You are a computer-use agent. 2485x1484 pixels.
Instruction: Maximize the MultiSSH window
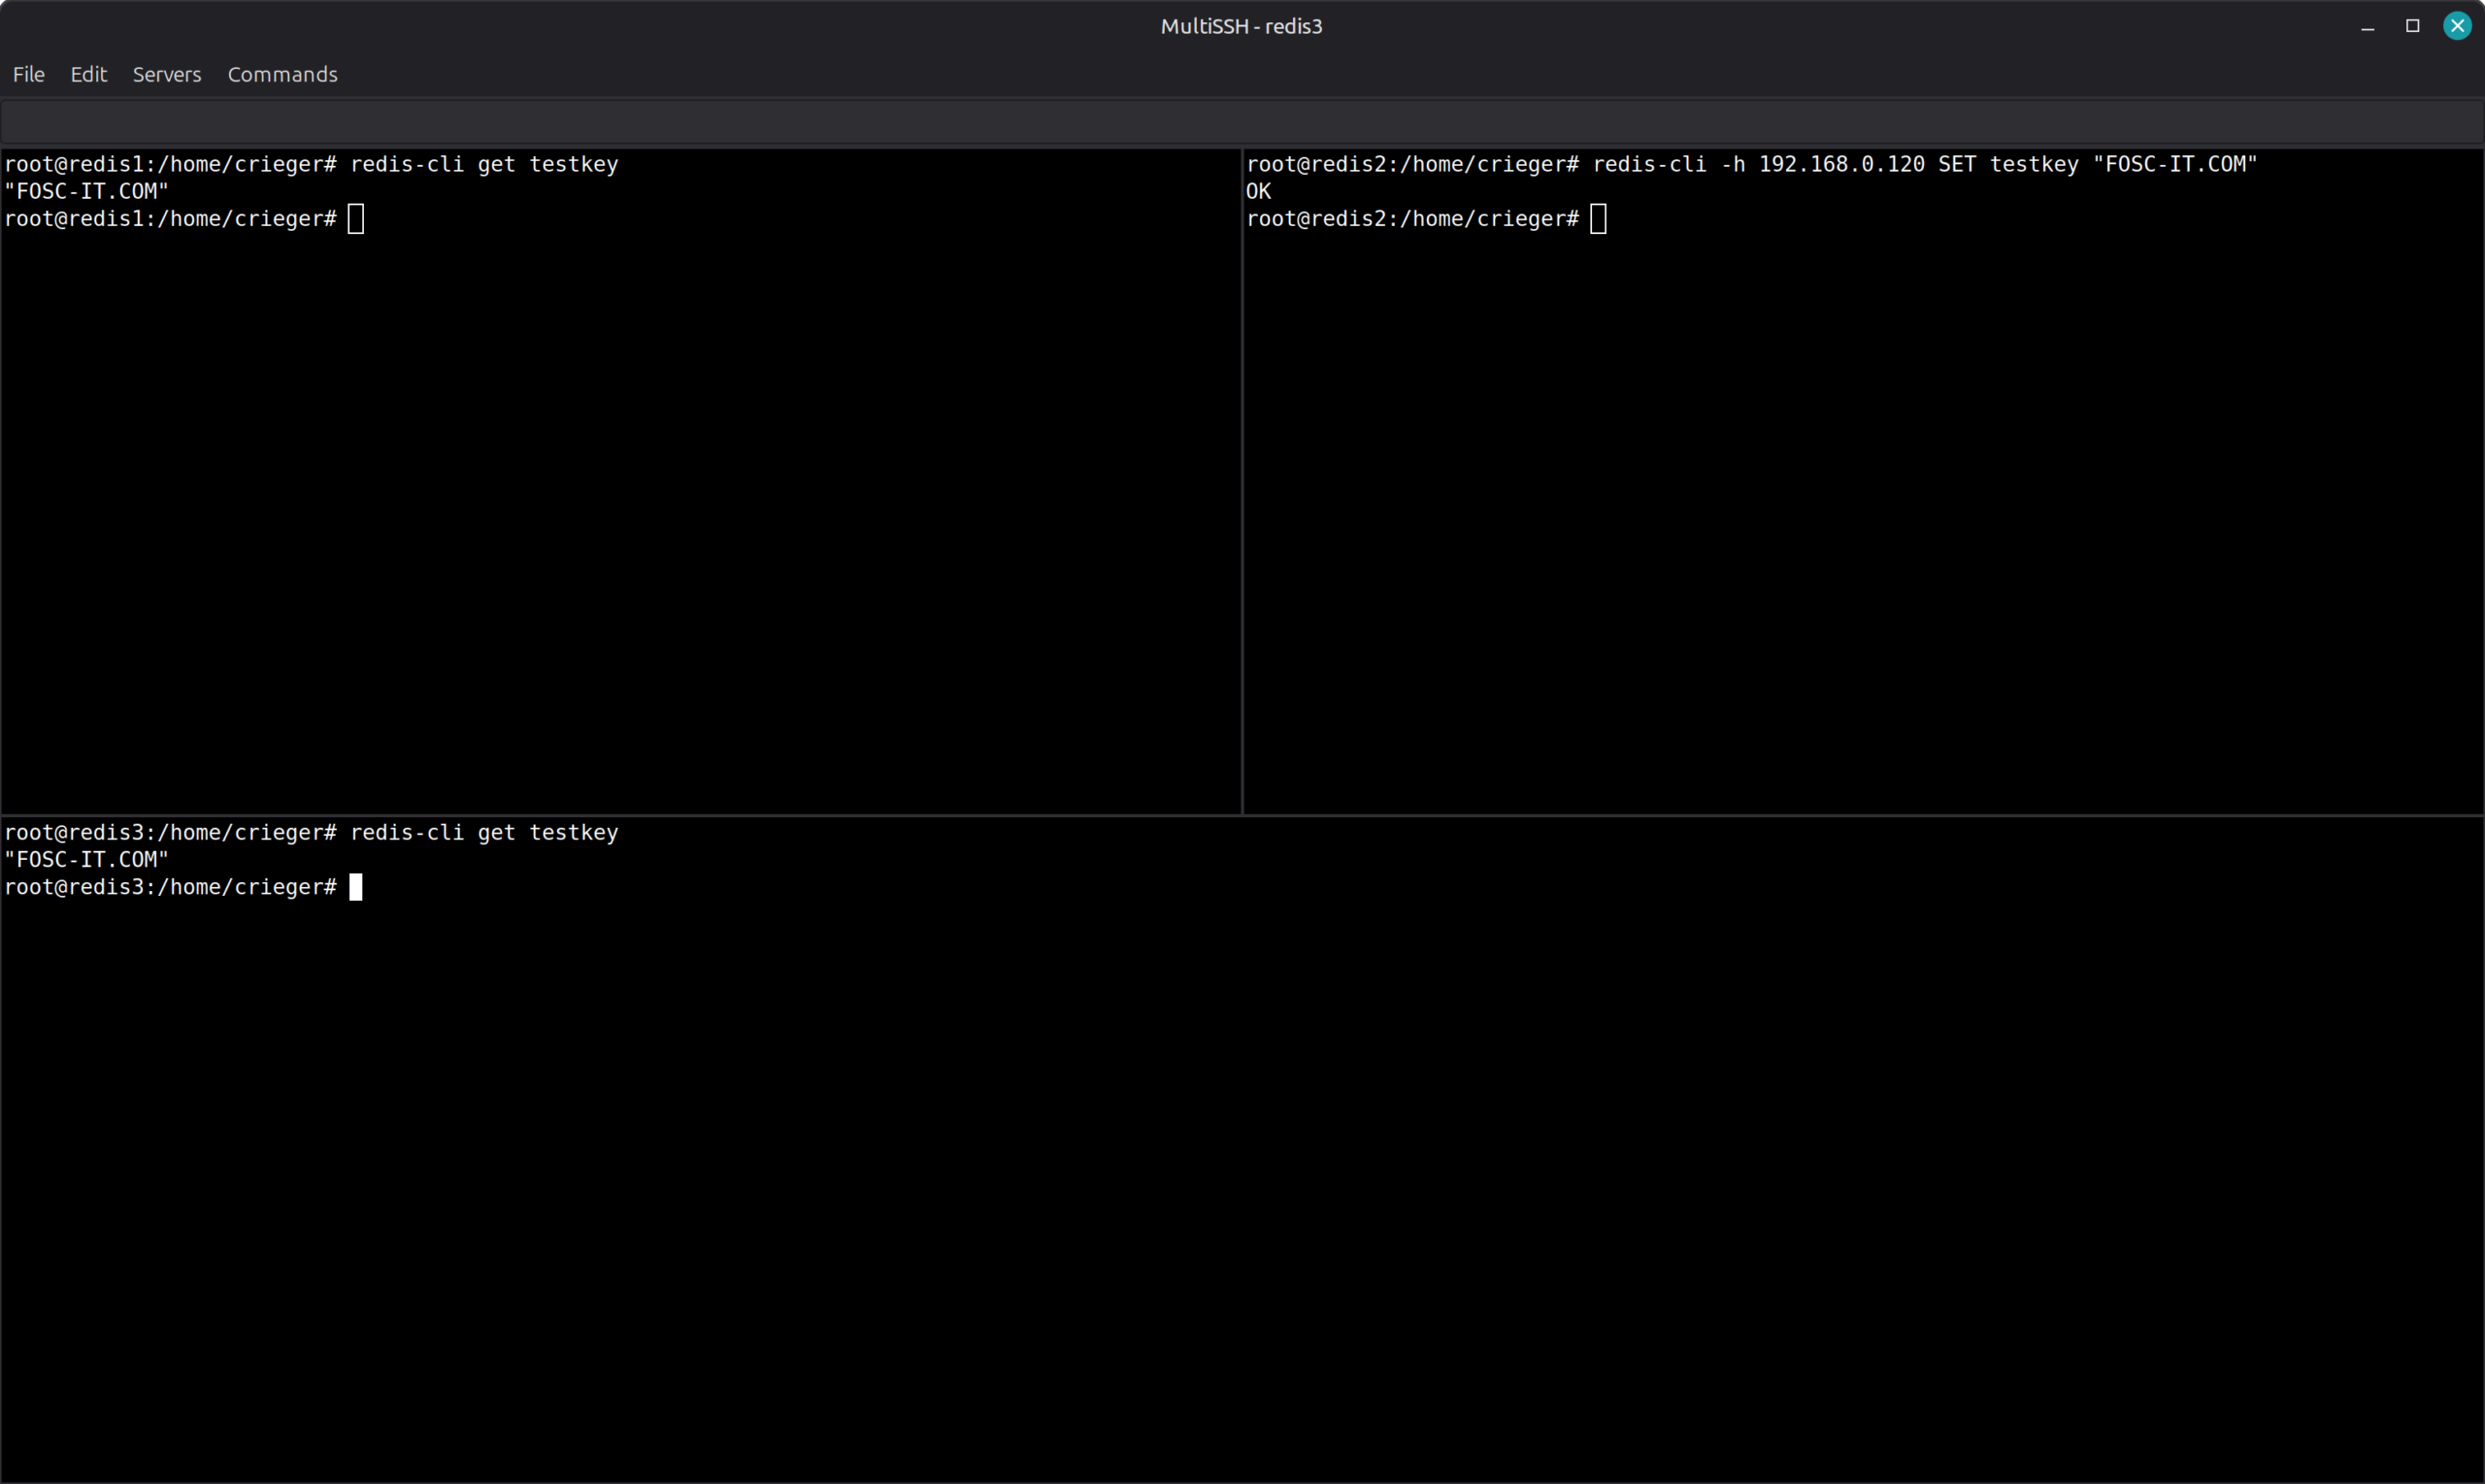[2412, 26]
